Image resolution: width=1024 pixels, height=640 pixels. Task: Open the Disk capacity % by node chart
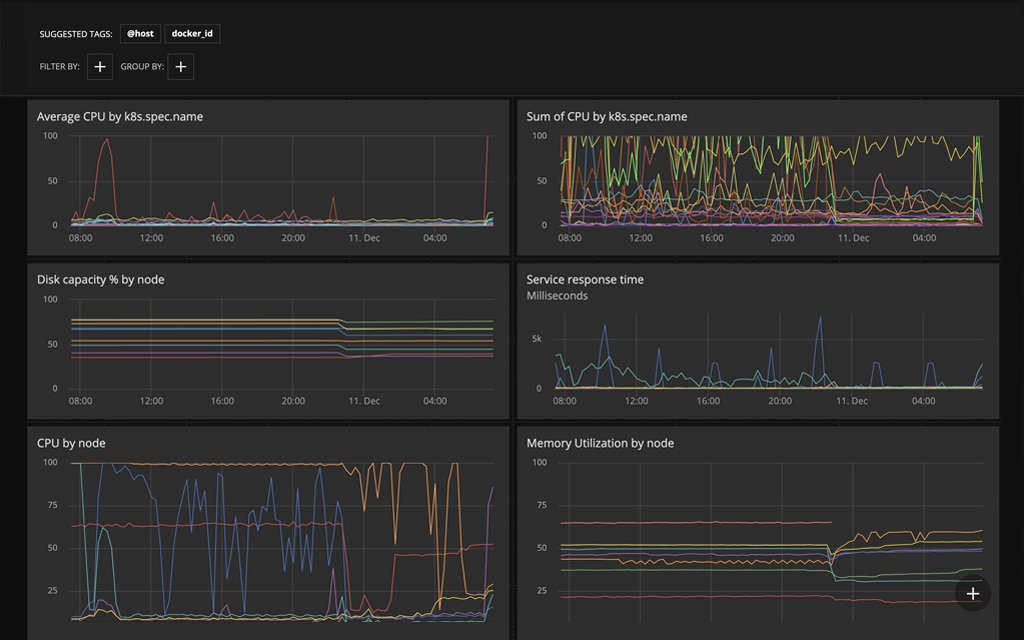pyautogui.click(x=101, y=280)
